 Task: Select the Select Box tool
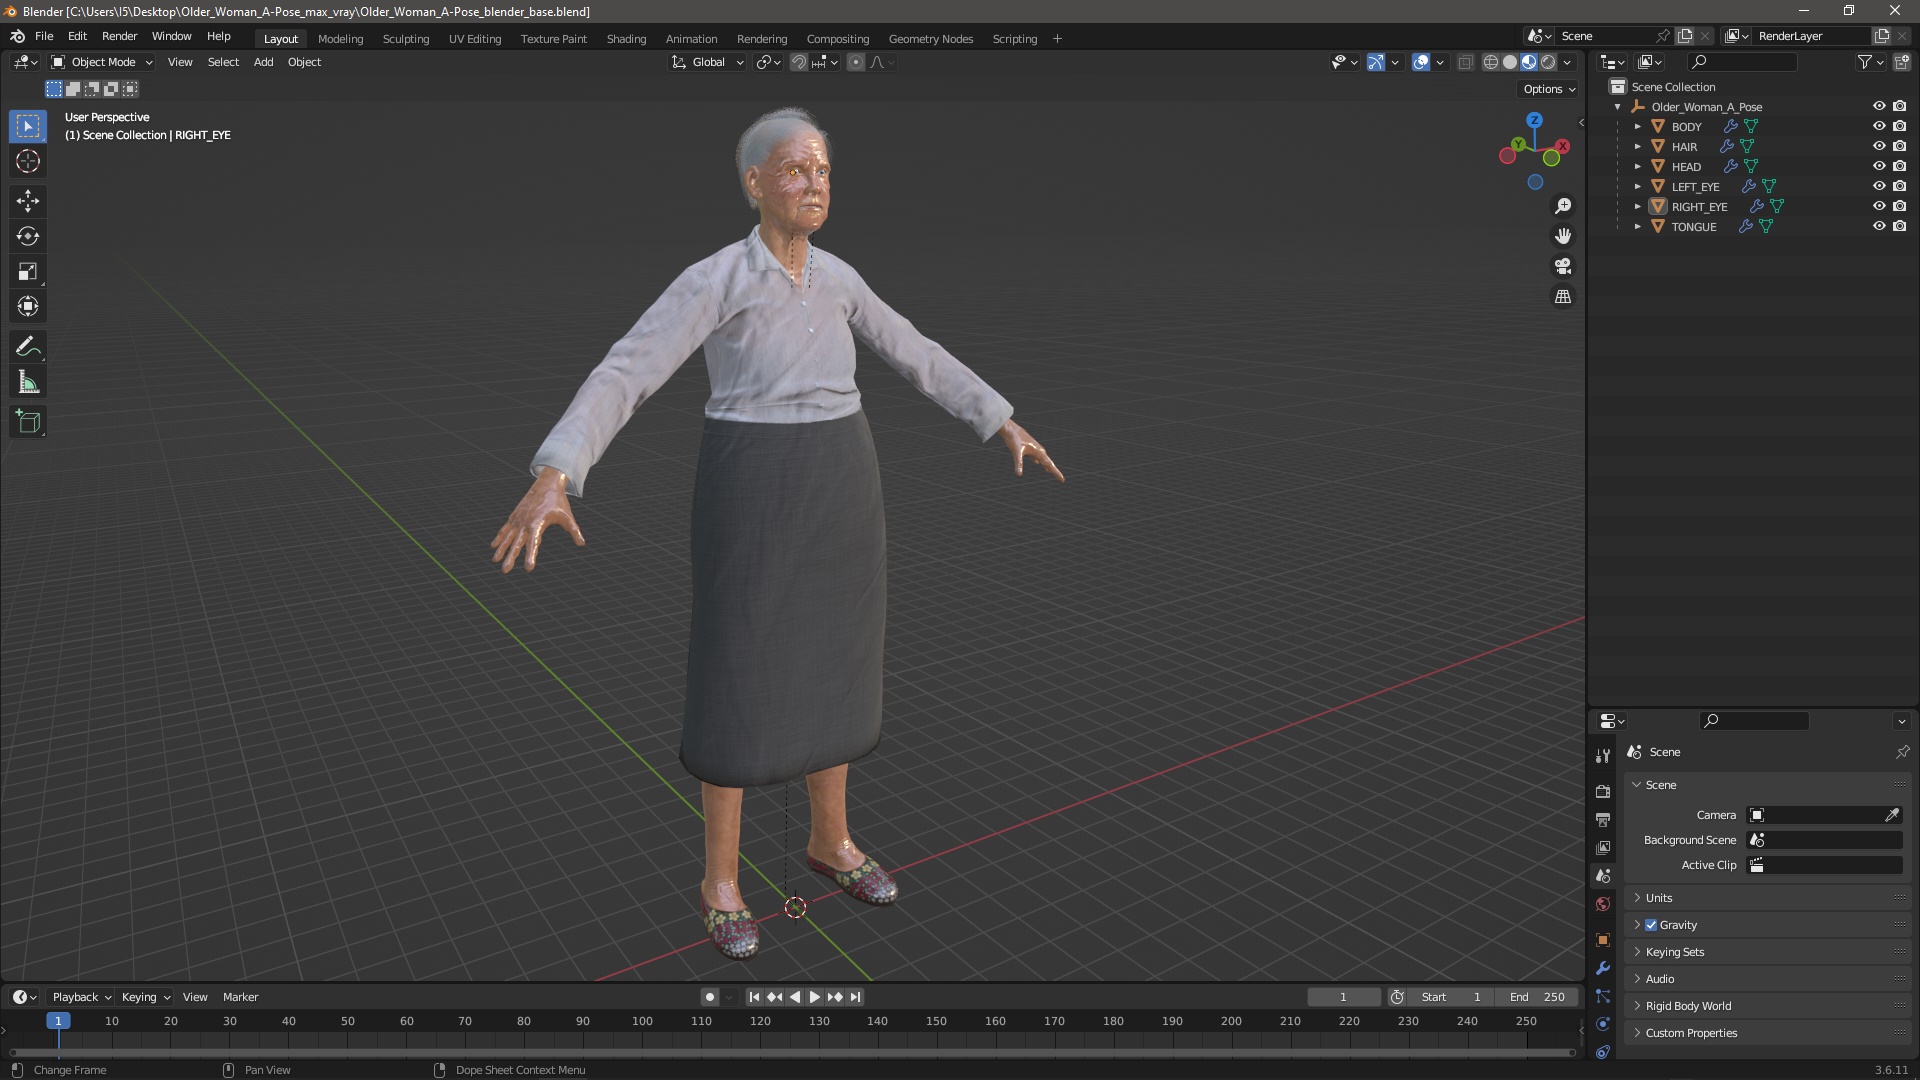[28, 126]
